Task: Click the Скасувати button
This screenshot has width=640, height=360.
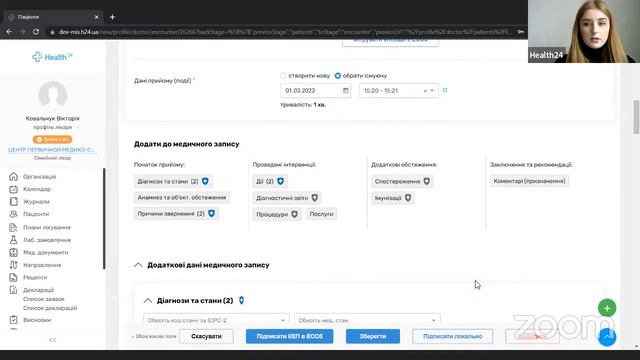Action: [206, 336]
